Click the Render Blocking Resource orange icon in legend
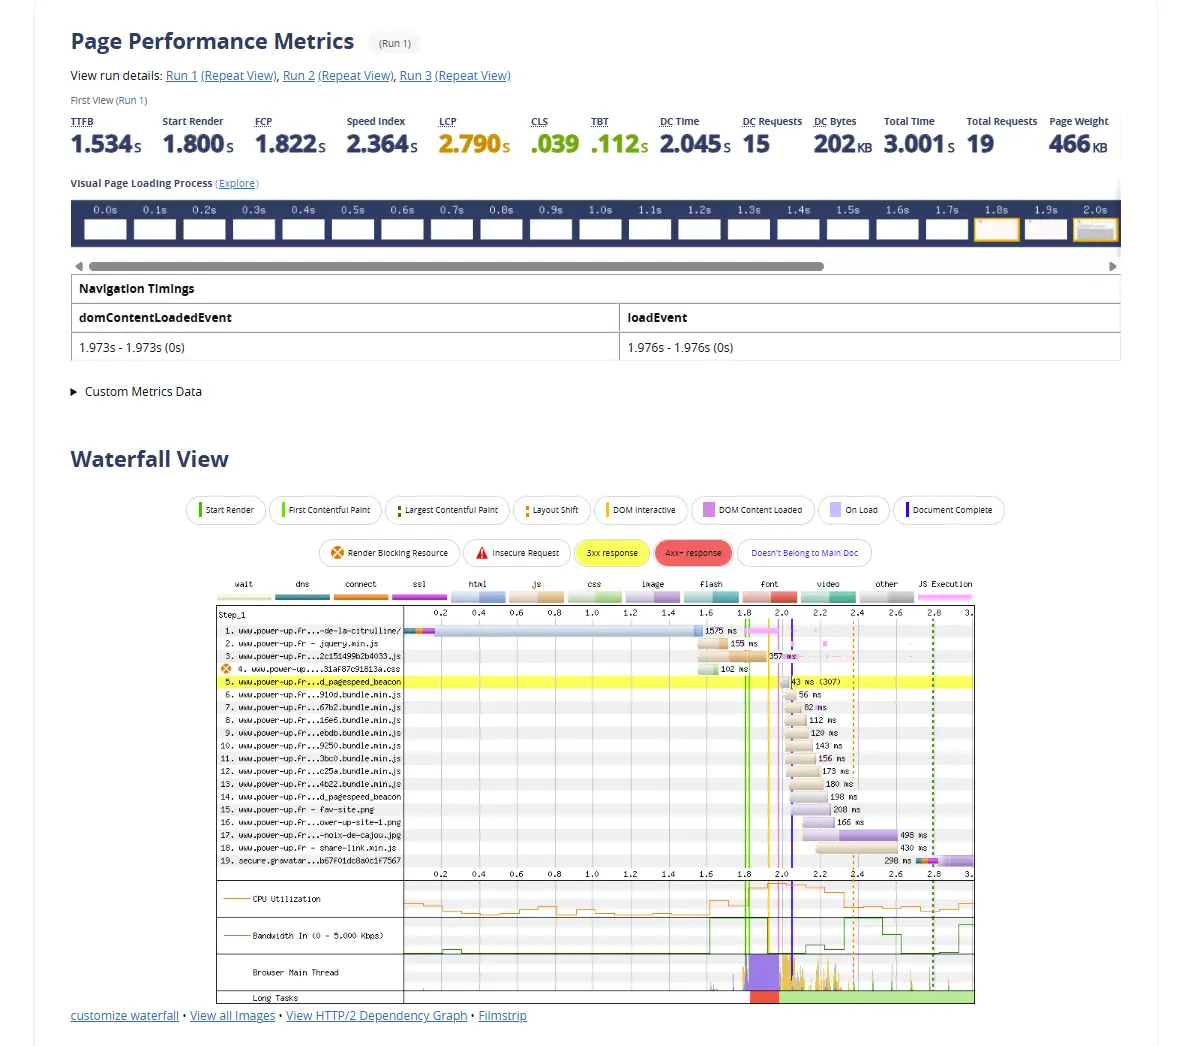This screenshot has width=1190, height=1046. coord(337,553)
